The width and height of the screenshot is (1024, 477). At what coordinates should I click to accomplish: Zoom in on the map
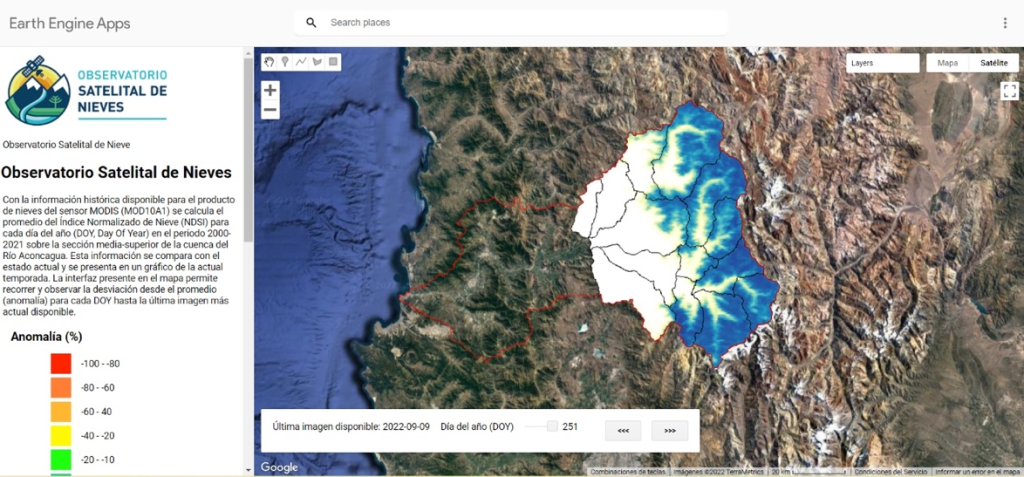tap(270, 90)
